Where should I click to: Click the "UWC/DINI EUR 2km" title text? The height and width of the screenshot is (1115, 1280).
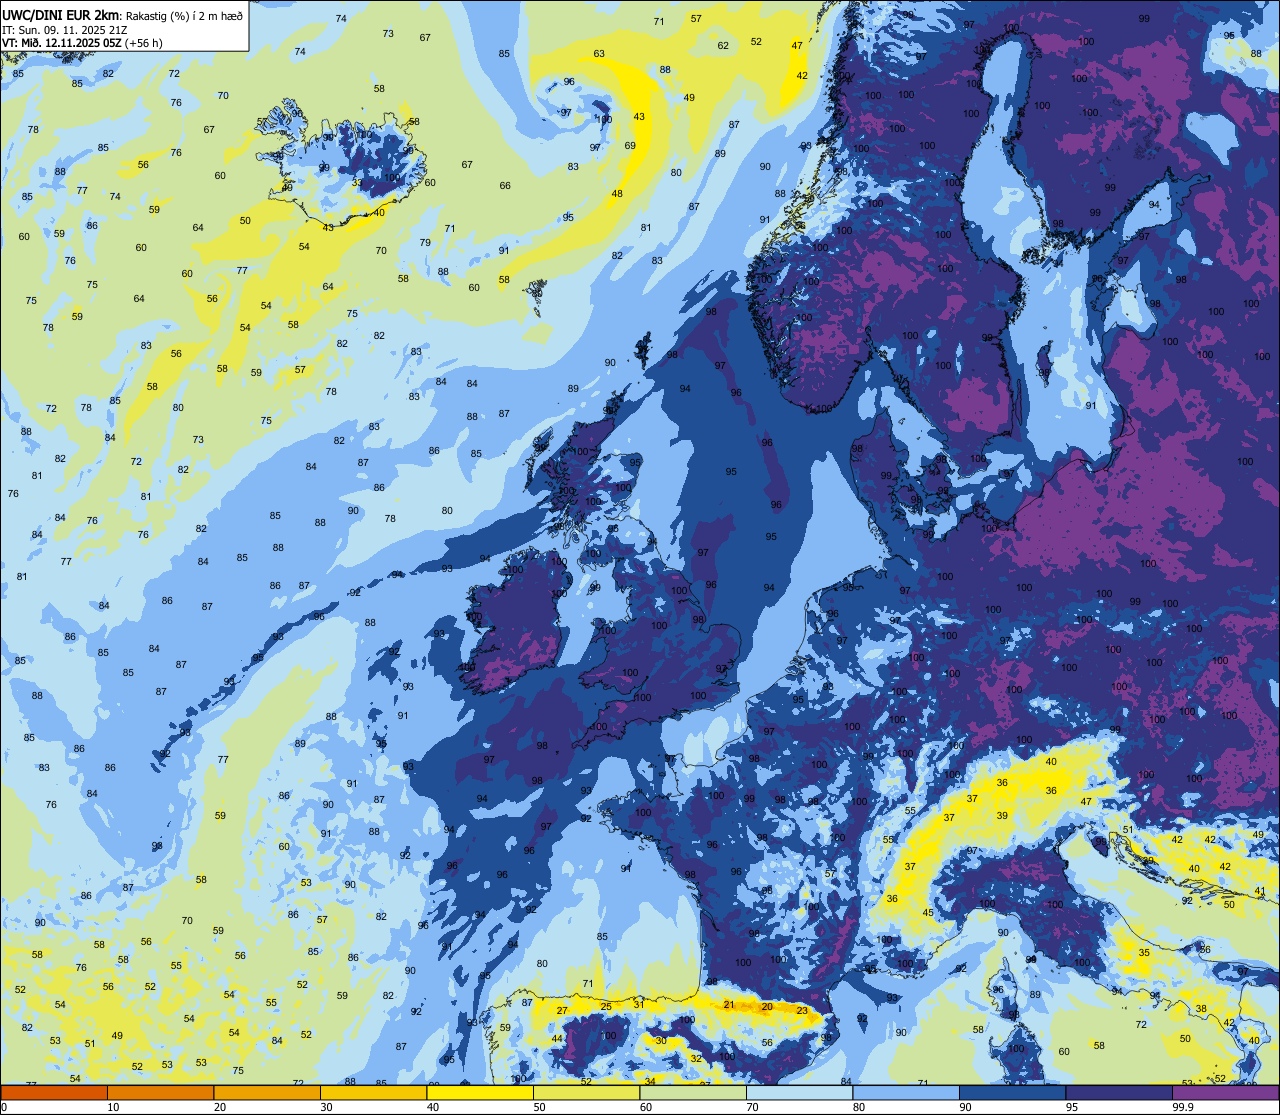coord(61,15)
